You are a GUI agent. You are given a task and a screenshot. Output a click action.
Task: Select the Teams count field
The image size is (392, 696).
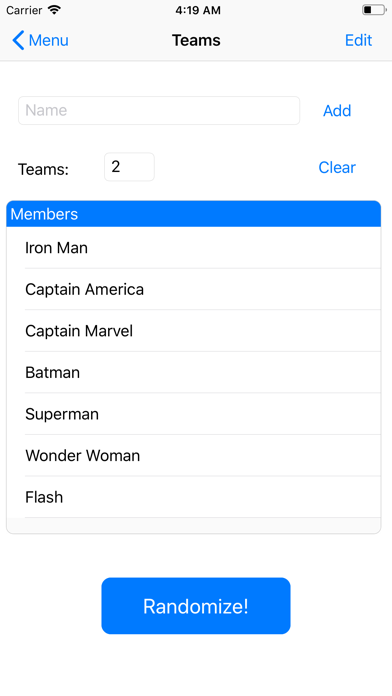point(129,167)
